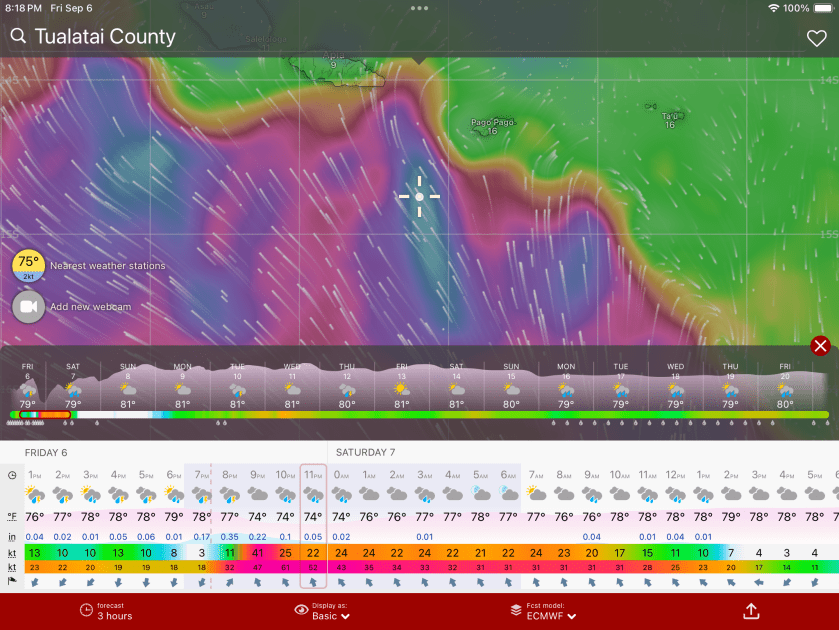Viewport: 839px width, 630px height.
Task: Toggle temperature units via °F label
Action: (x=12, y=517)
